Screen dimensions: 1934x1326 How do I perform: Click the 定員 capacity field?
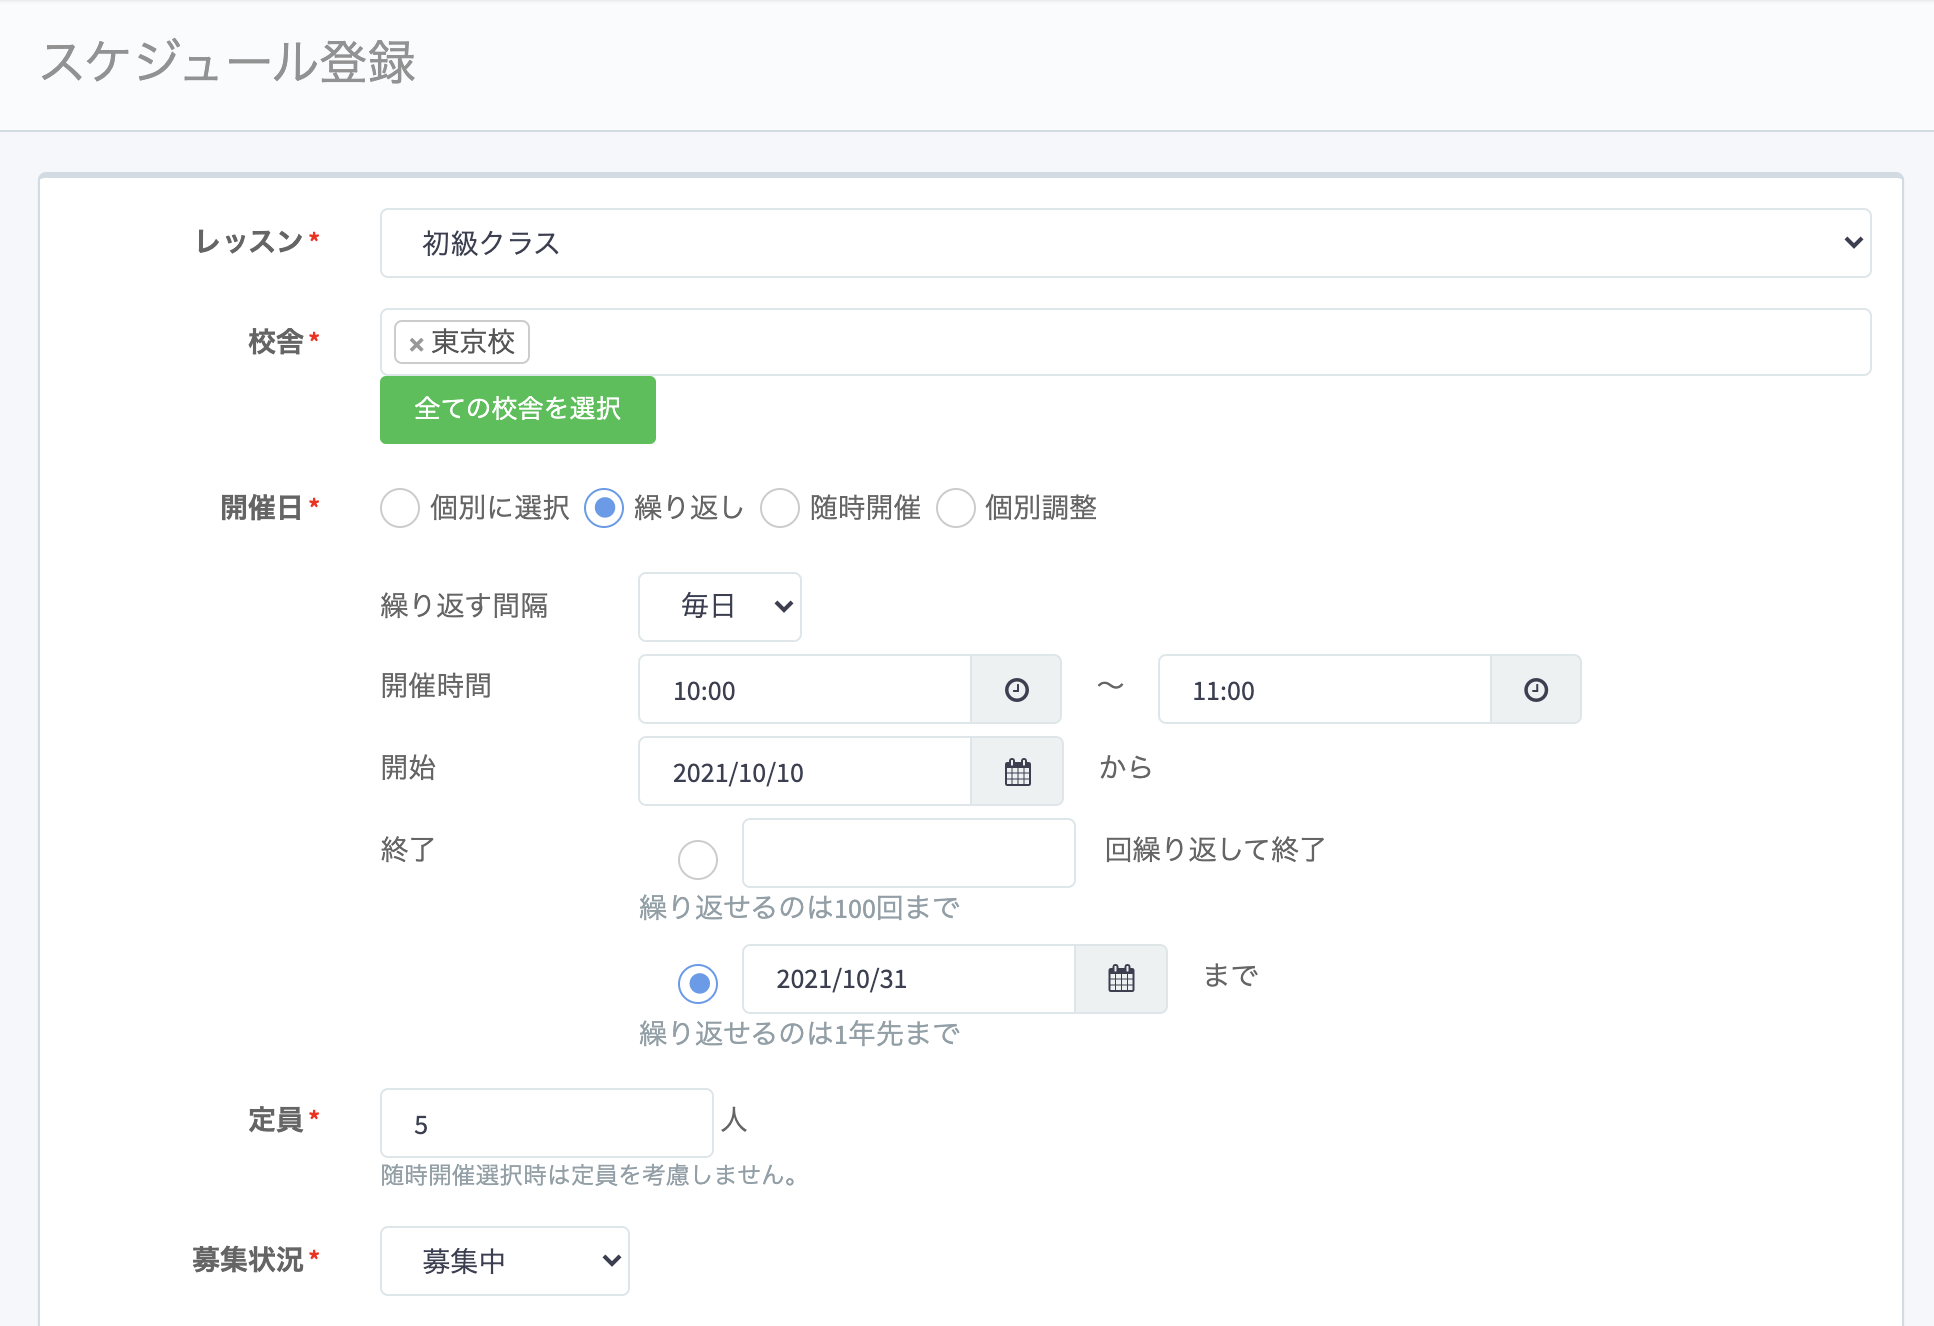point(547,1123)
